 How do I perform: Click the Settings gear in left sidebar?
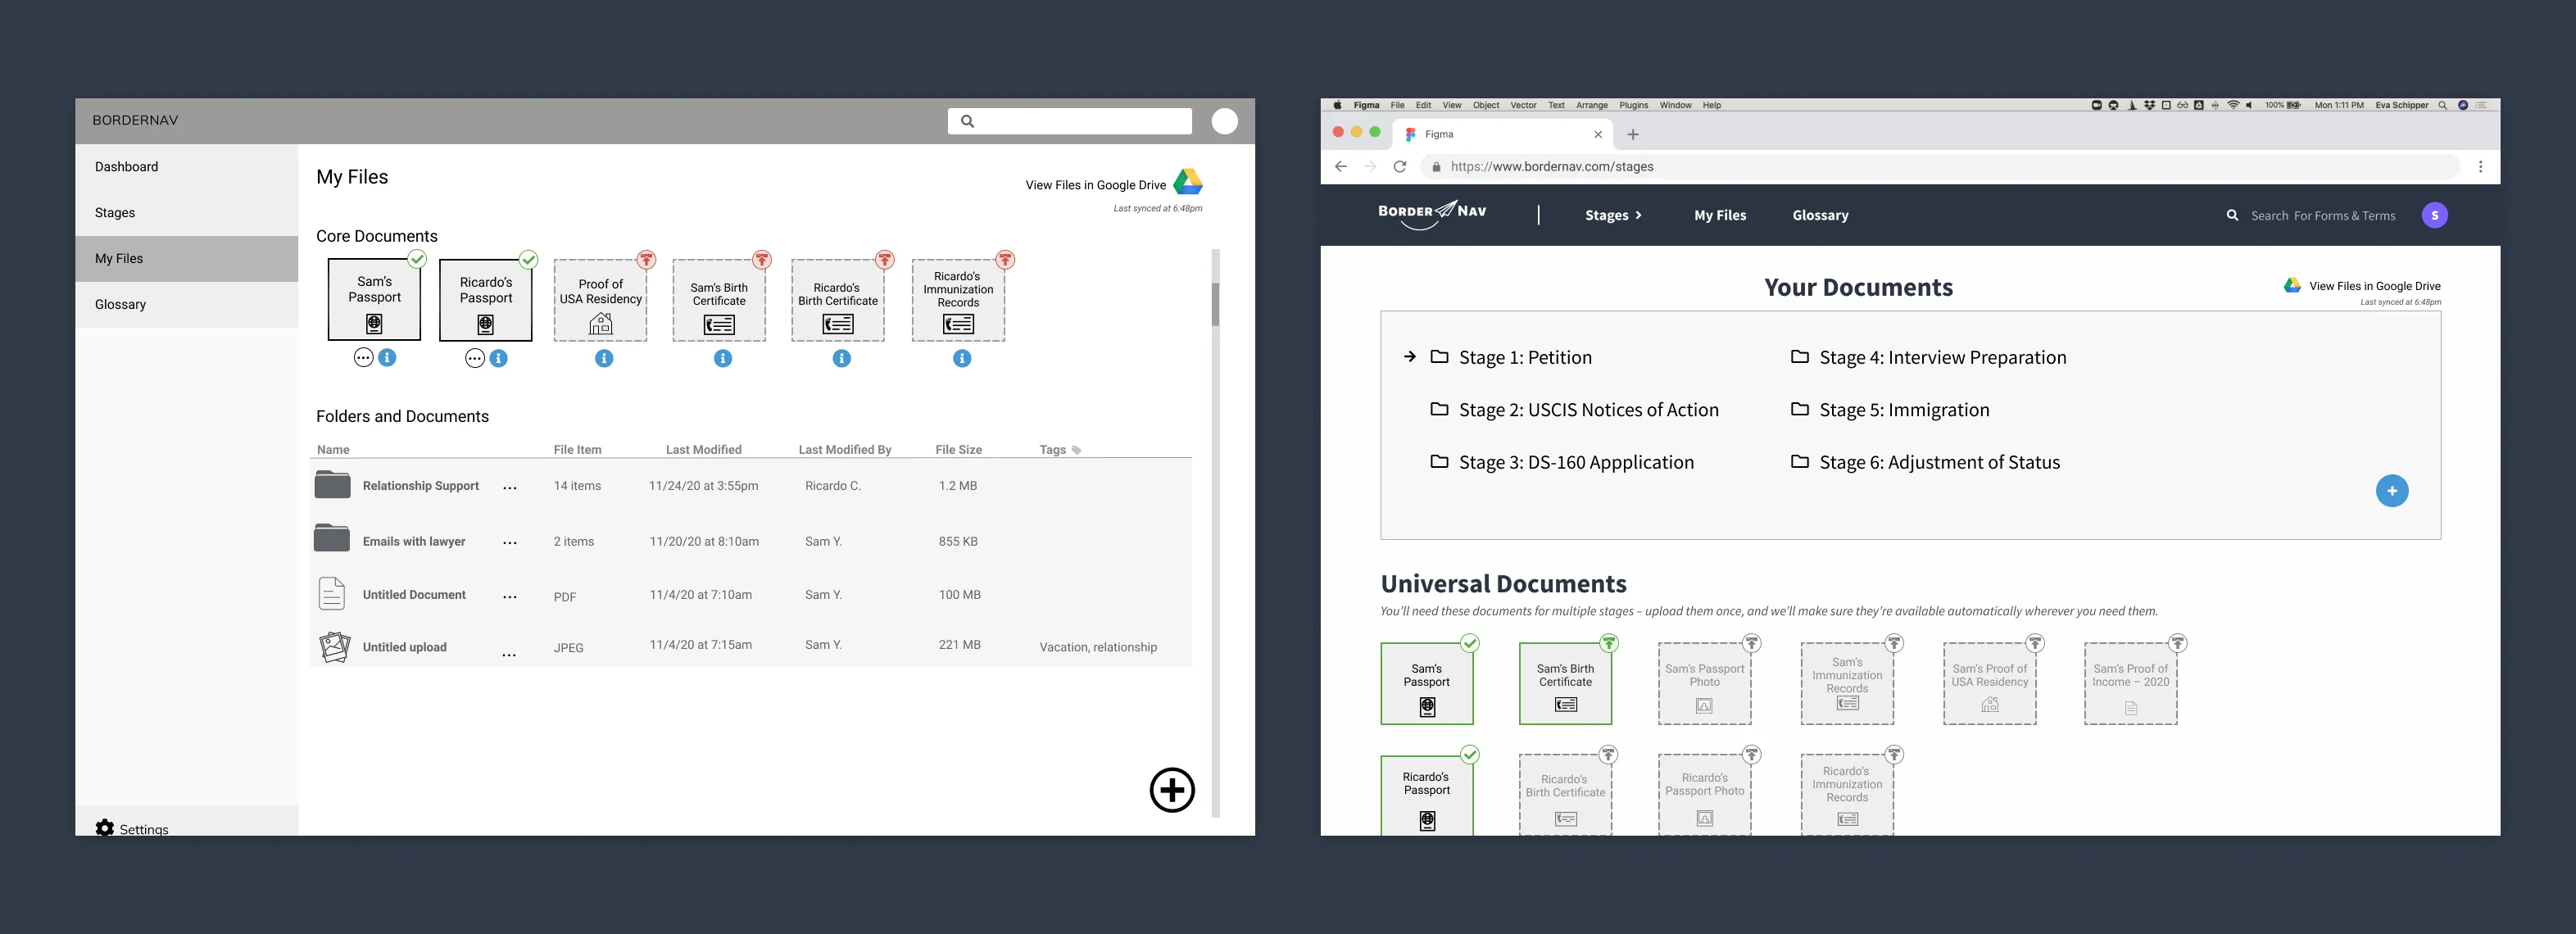click(104, 828)
